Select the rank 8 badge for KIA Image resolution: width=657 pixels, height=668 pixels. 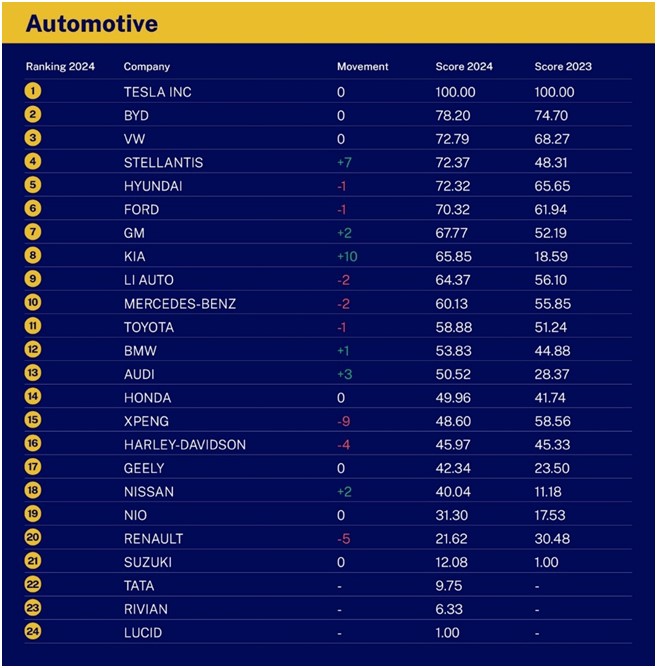(33, 256)
